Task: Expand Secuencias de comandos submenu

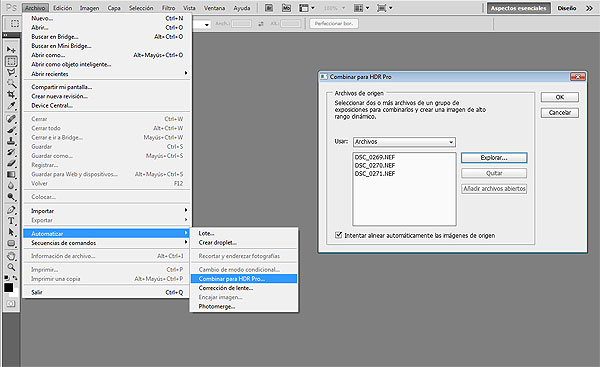Action: (107, 243)
